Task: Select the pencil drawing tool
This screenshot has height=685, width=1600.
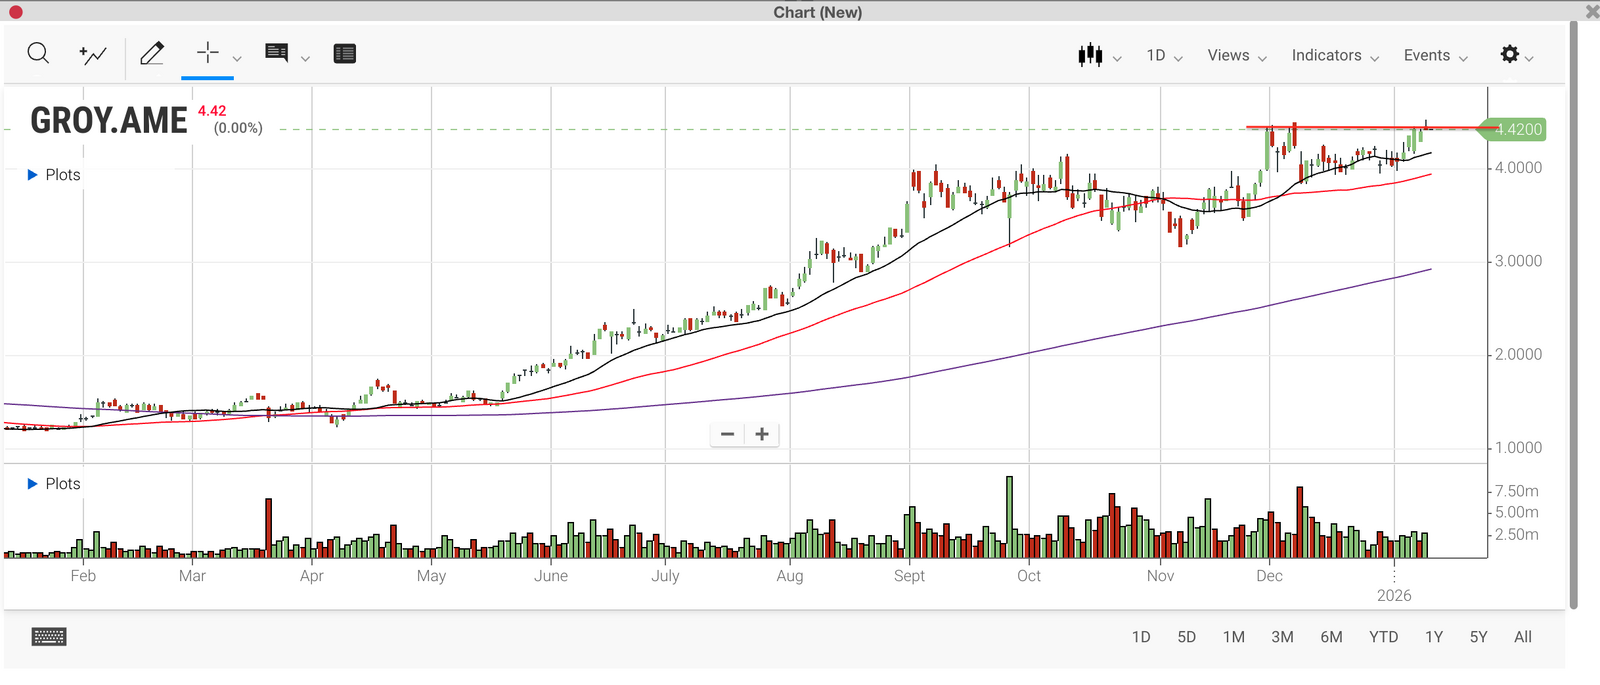Action: (152, 54)
